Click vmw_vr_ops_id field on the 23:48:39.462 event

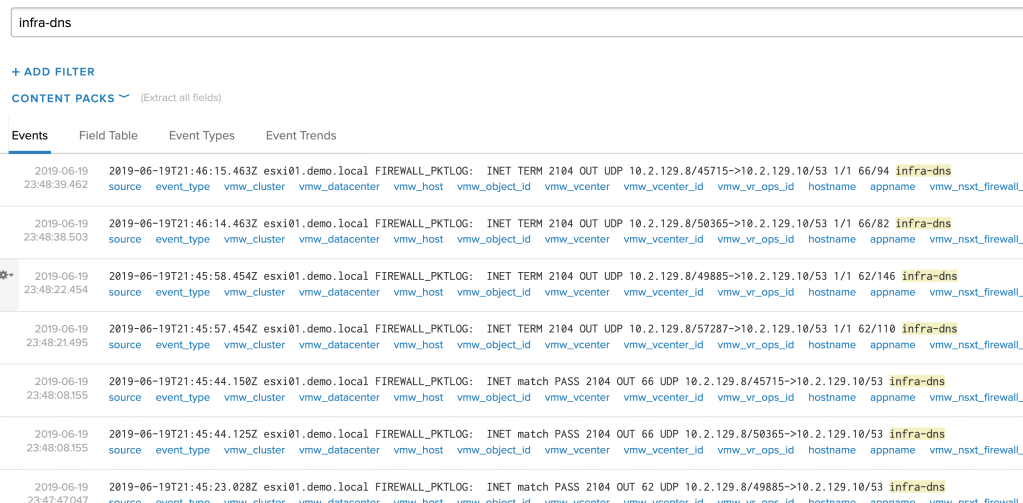755,187
